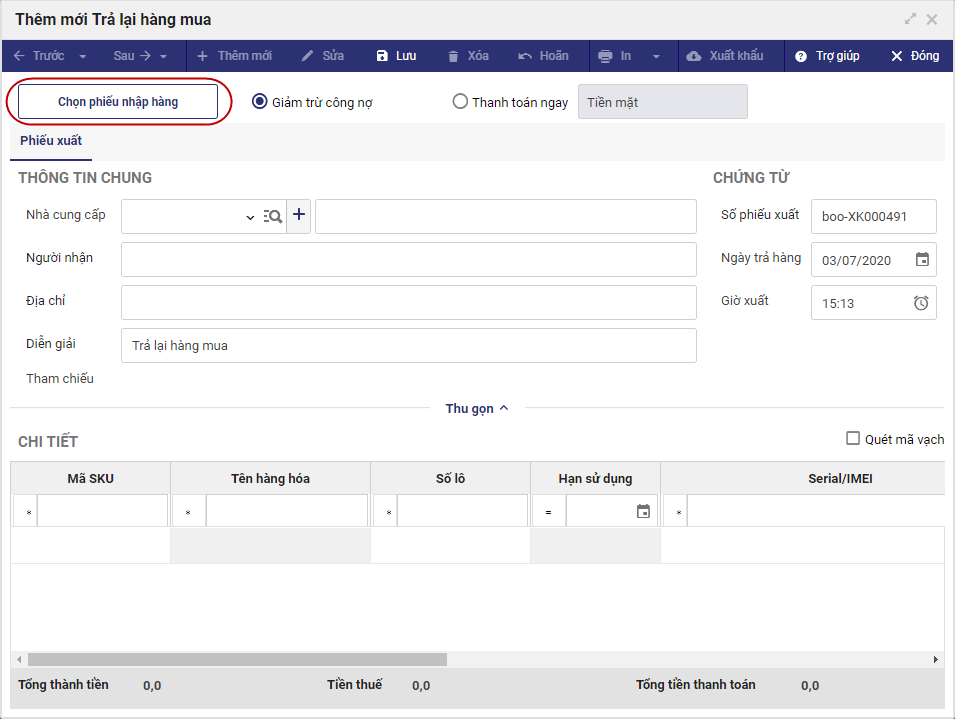Close dialog with title bar X
The image size is (955, 719).
[932, 19]
